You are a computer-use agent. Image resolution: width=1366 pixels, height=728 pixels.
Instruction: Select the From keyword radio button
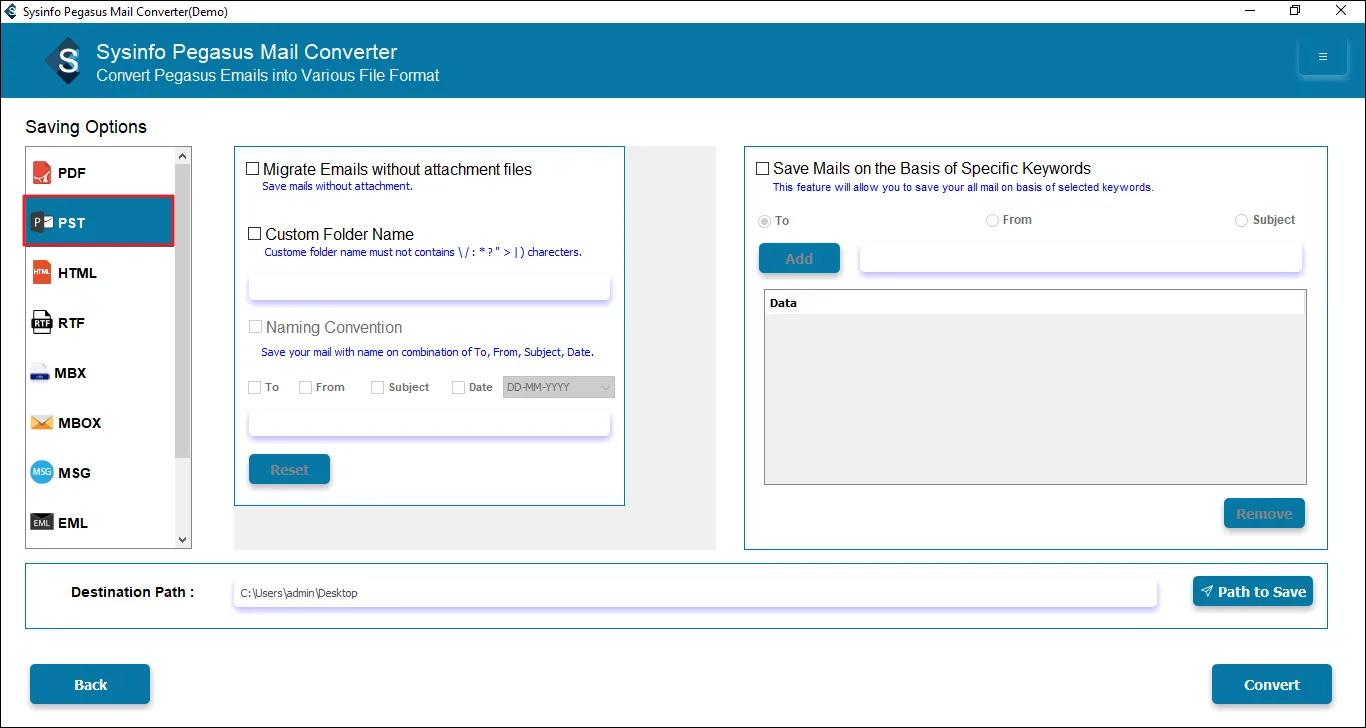tap(993, 220)
